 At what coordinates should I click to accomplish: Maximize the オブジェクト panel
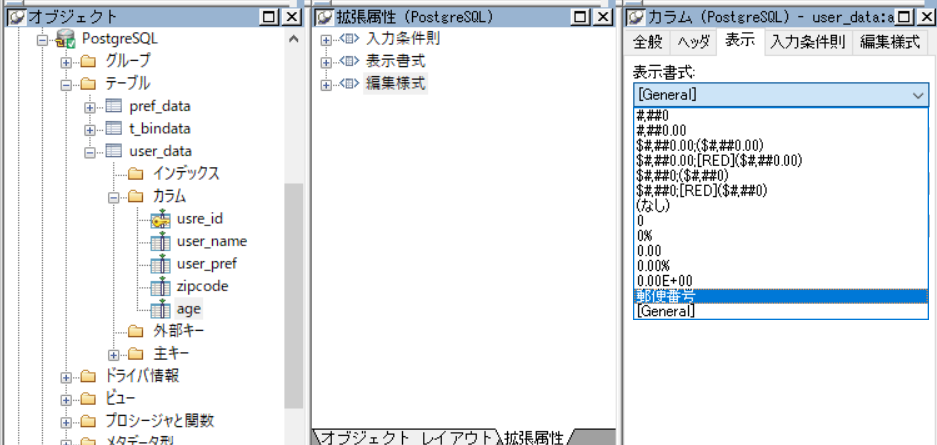(268, 17)
